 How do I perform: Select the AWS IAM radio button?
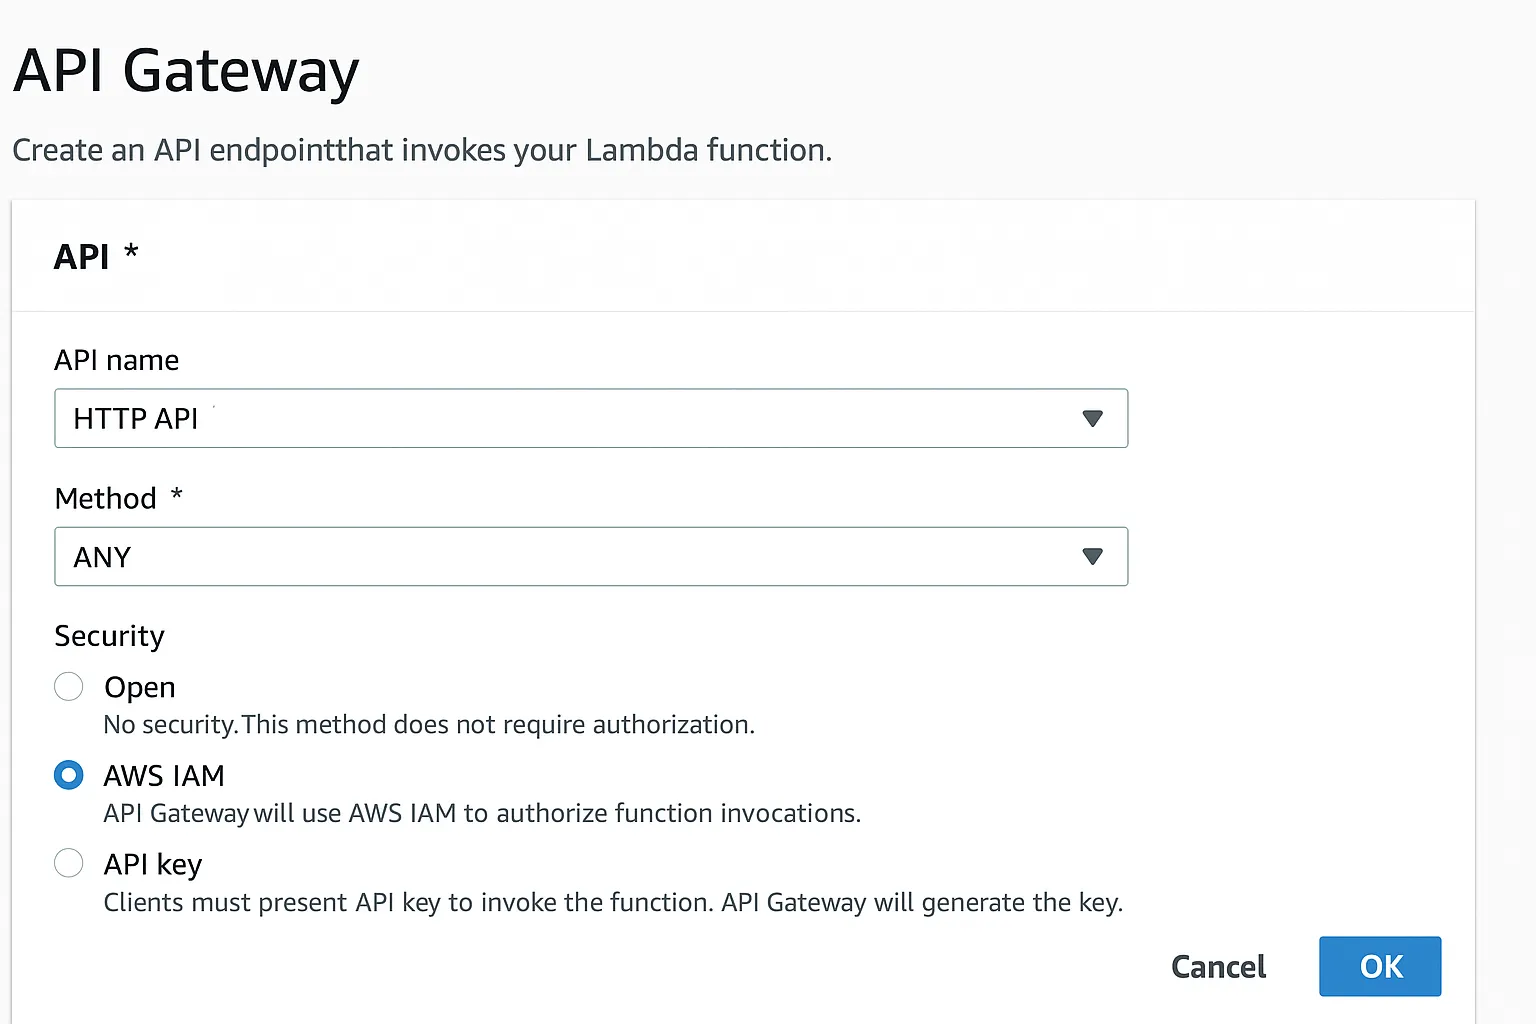[x=69, y=775]
